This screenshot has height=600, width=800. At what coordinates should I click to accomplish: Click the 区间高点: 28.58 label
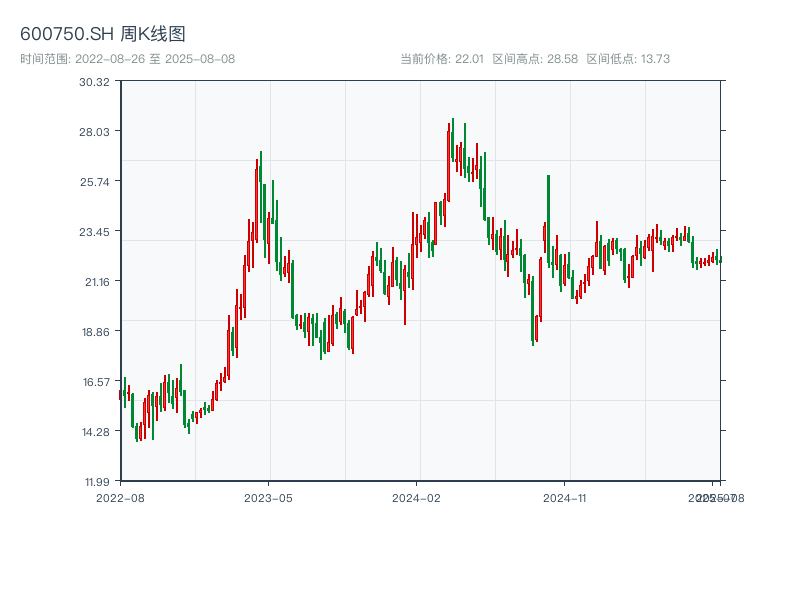pos(535,59)
